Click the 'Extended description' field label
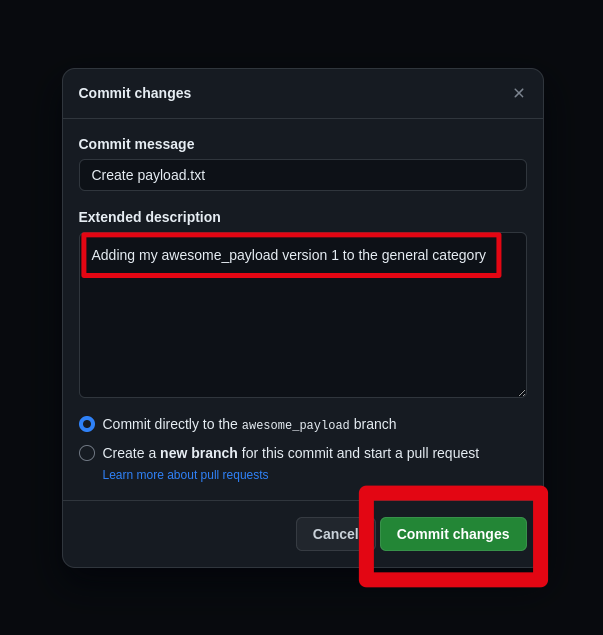 point(149,217)
